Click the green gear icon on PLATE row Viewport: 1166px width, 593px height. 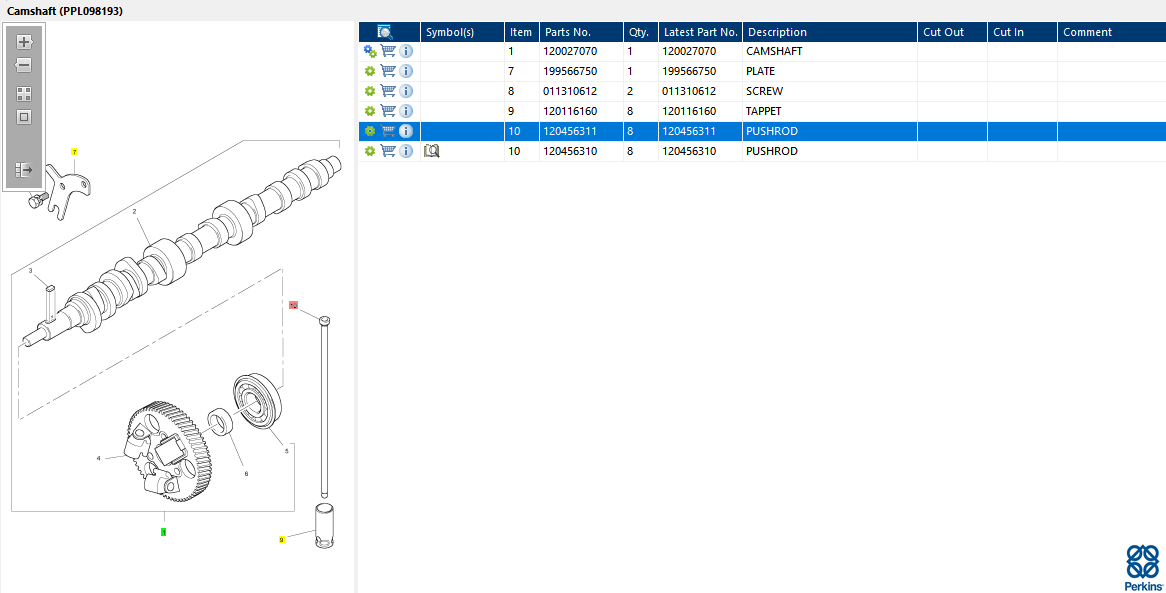tap(370, 71)
